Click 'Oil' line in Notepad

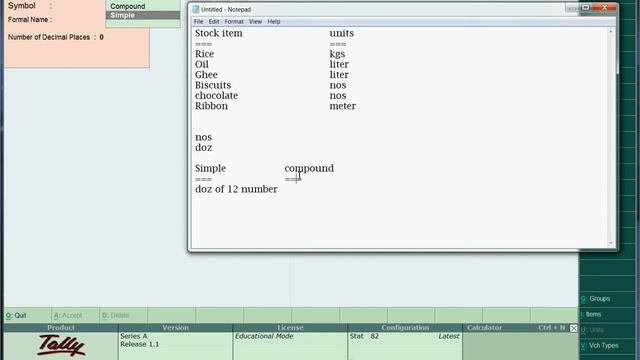(202, 64)
